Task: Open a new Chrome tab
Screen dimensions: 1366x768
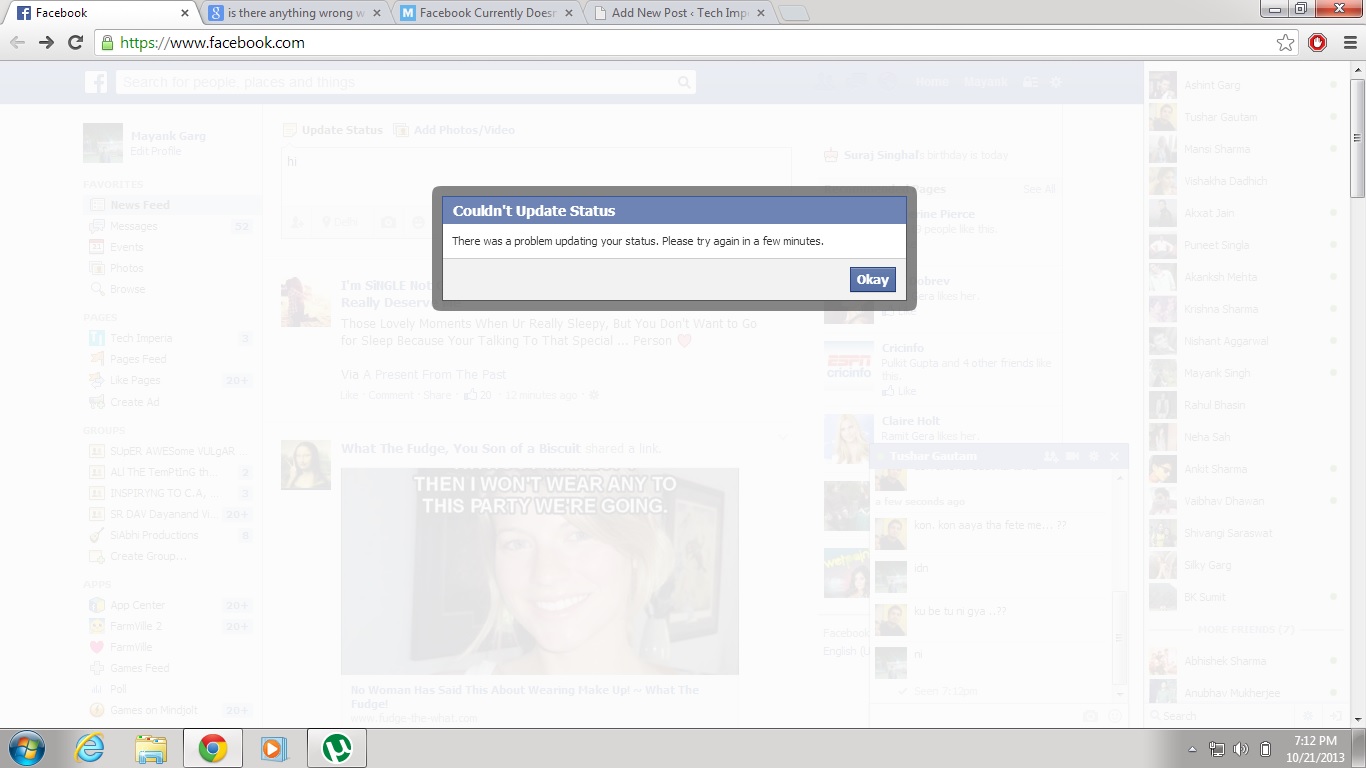Action: pos(794,14)
